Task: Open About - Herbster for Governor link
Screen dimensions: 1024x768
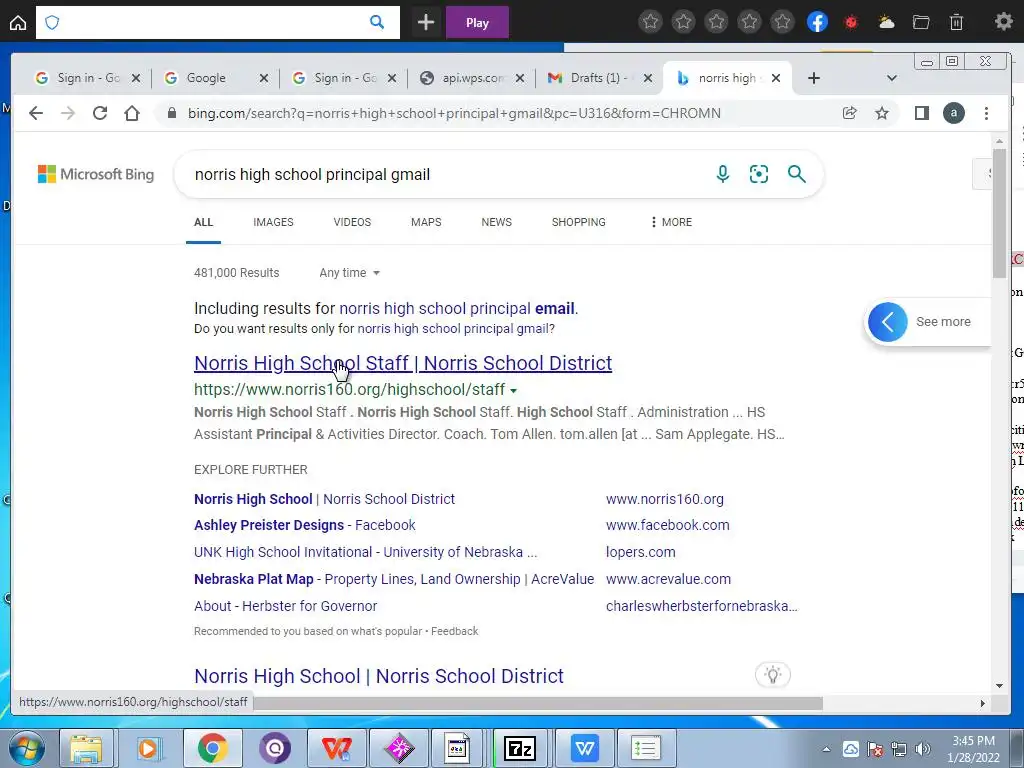Action: click(285, 606)
